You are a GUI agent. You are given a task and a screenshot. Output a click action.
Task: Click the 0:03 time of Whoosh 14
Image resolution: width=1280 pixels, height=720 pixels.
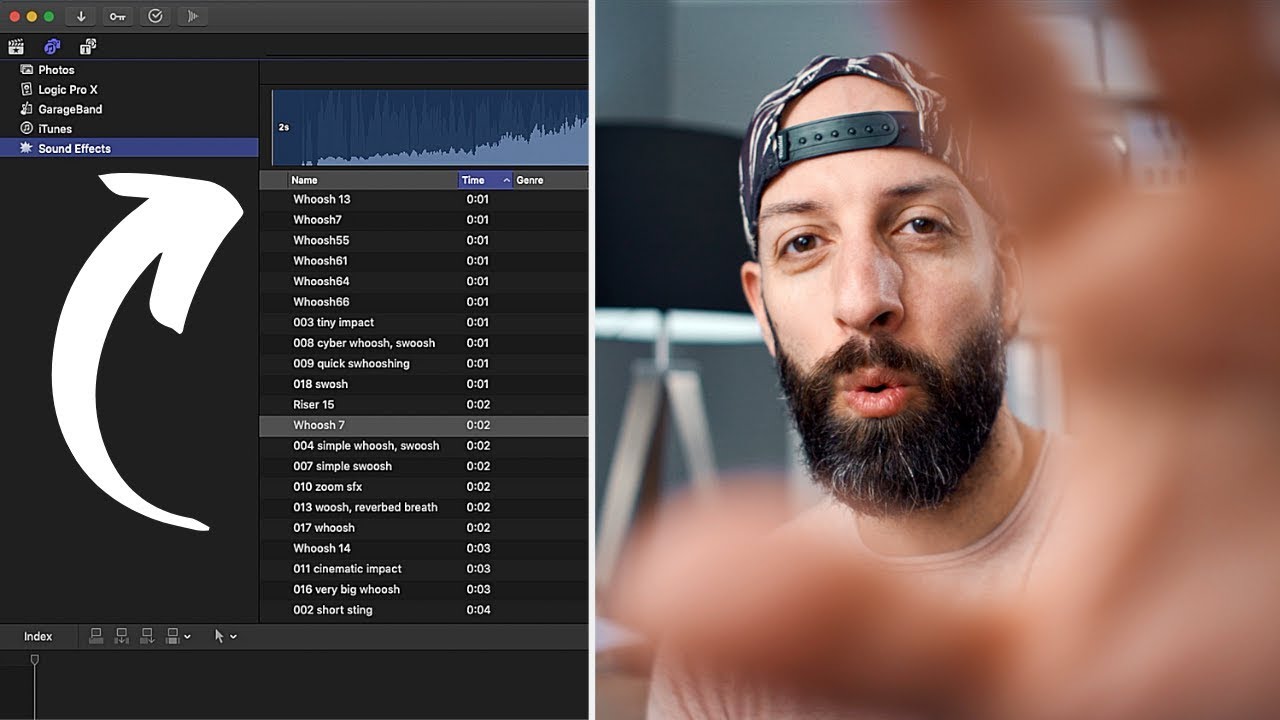tap(478, 548)
